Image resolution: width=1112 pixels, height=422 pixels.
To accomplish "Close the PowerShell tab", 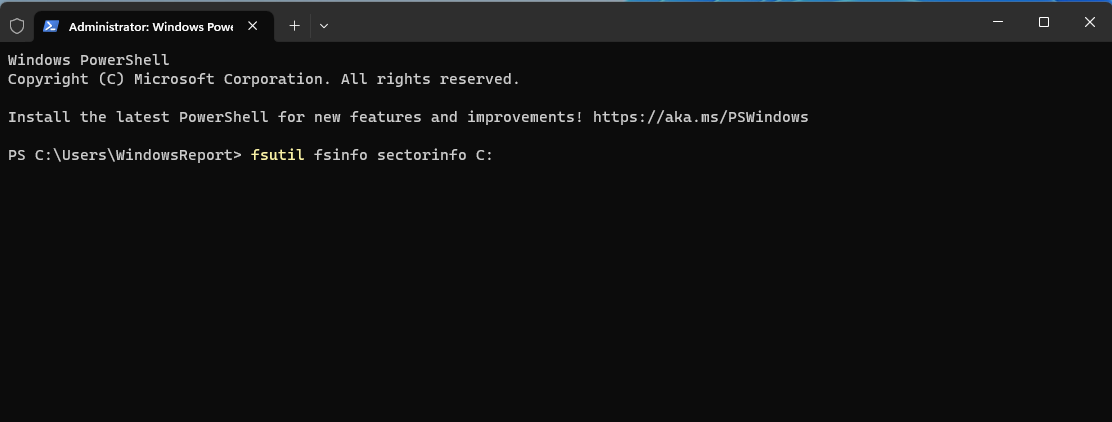I will pos(253,26).
